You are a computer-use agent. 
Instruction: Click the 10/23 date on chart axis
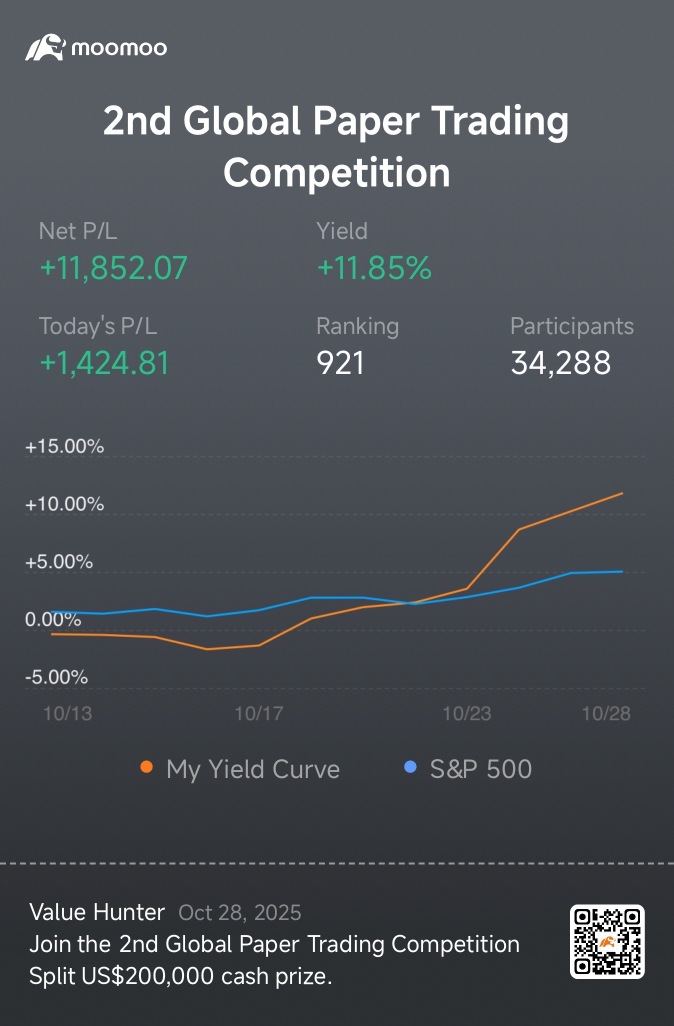coord(466,714)
